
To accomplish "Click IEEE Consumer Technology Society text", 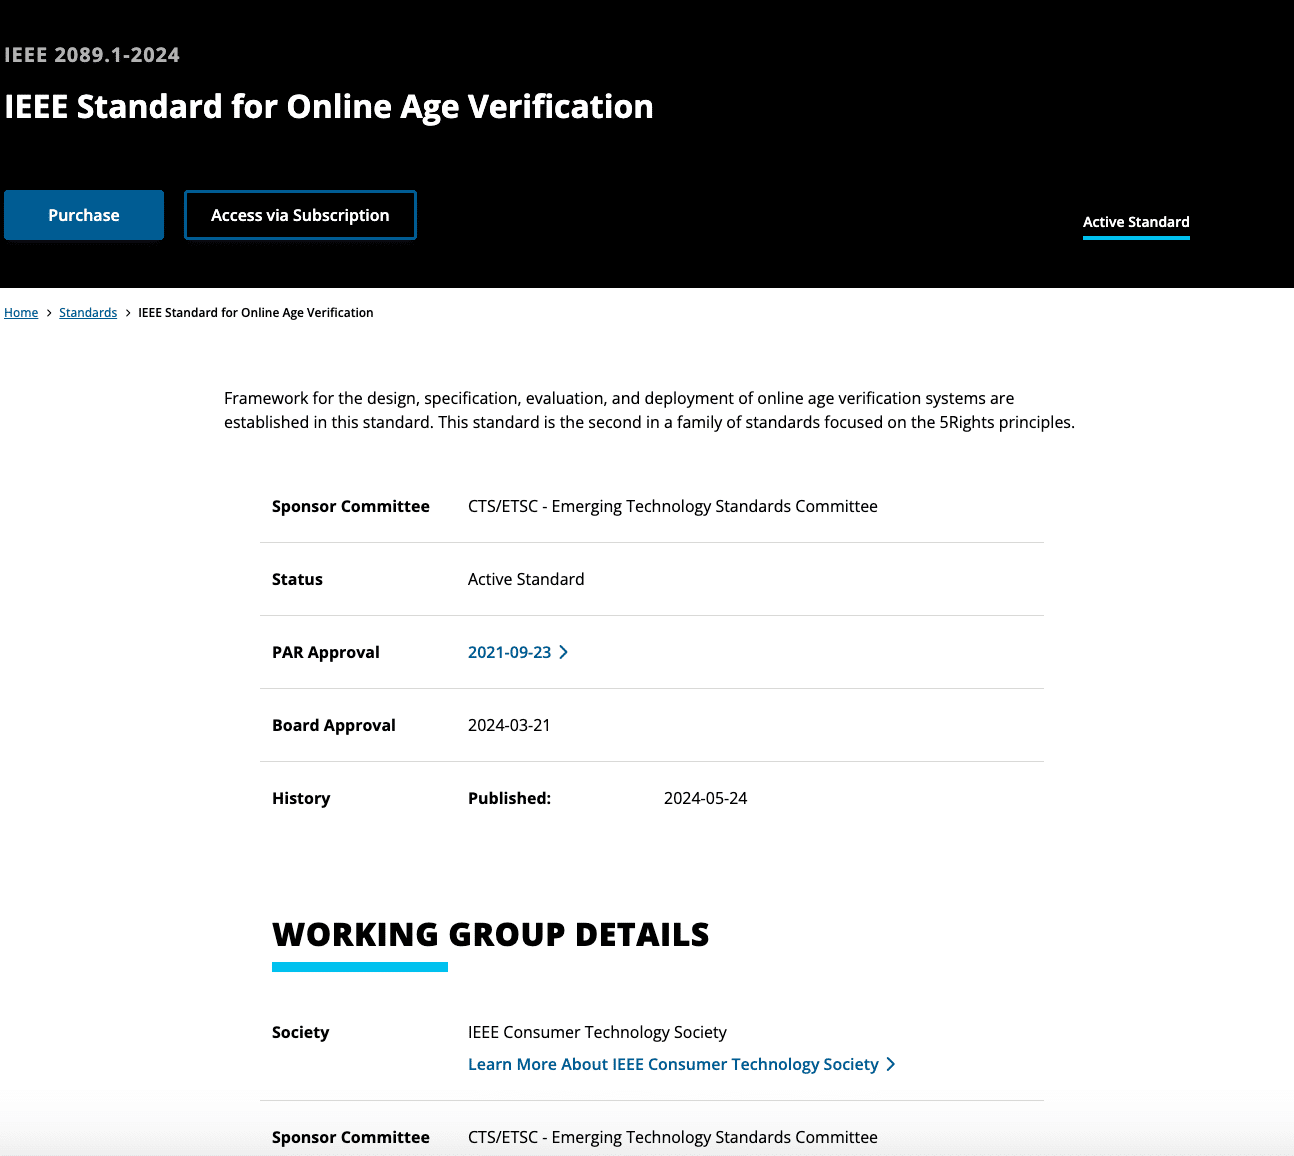I will click(597, 1032).
